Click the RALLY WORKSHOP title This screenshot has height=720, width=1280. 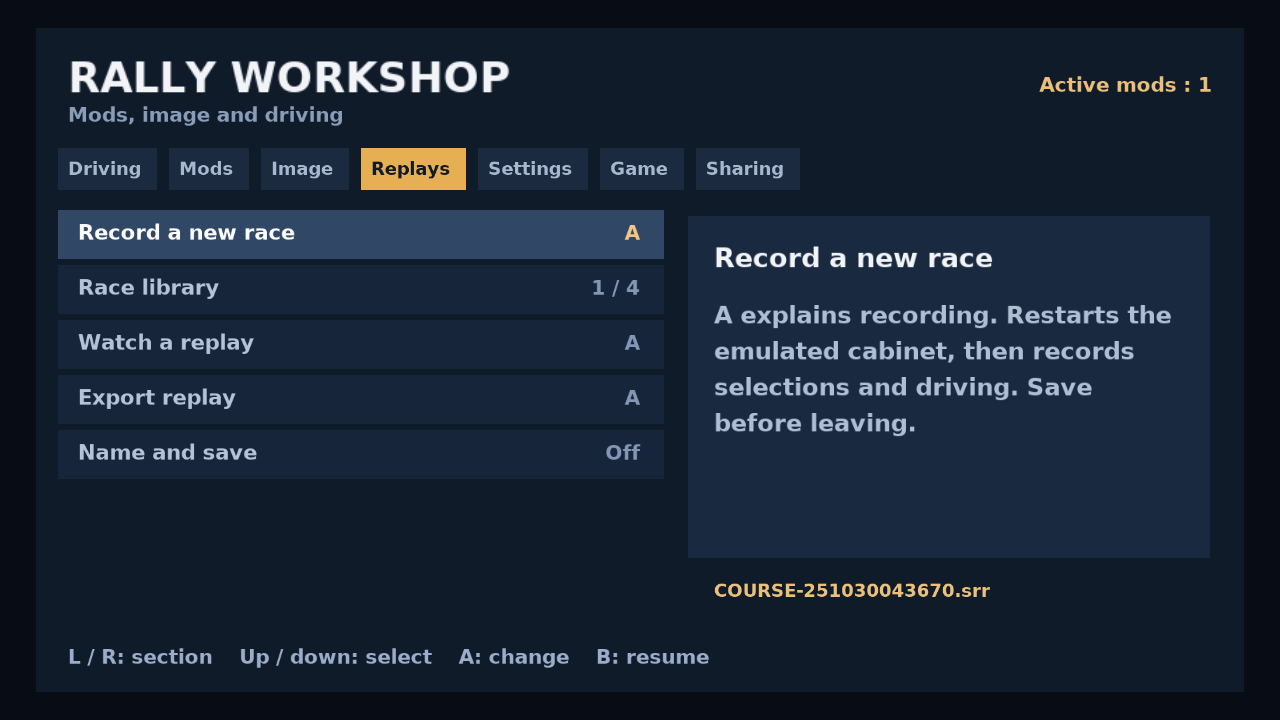(289, 78)
